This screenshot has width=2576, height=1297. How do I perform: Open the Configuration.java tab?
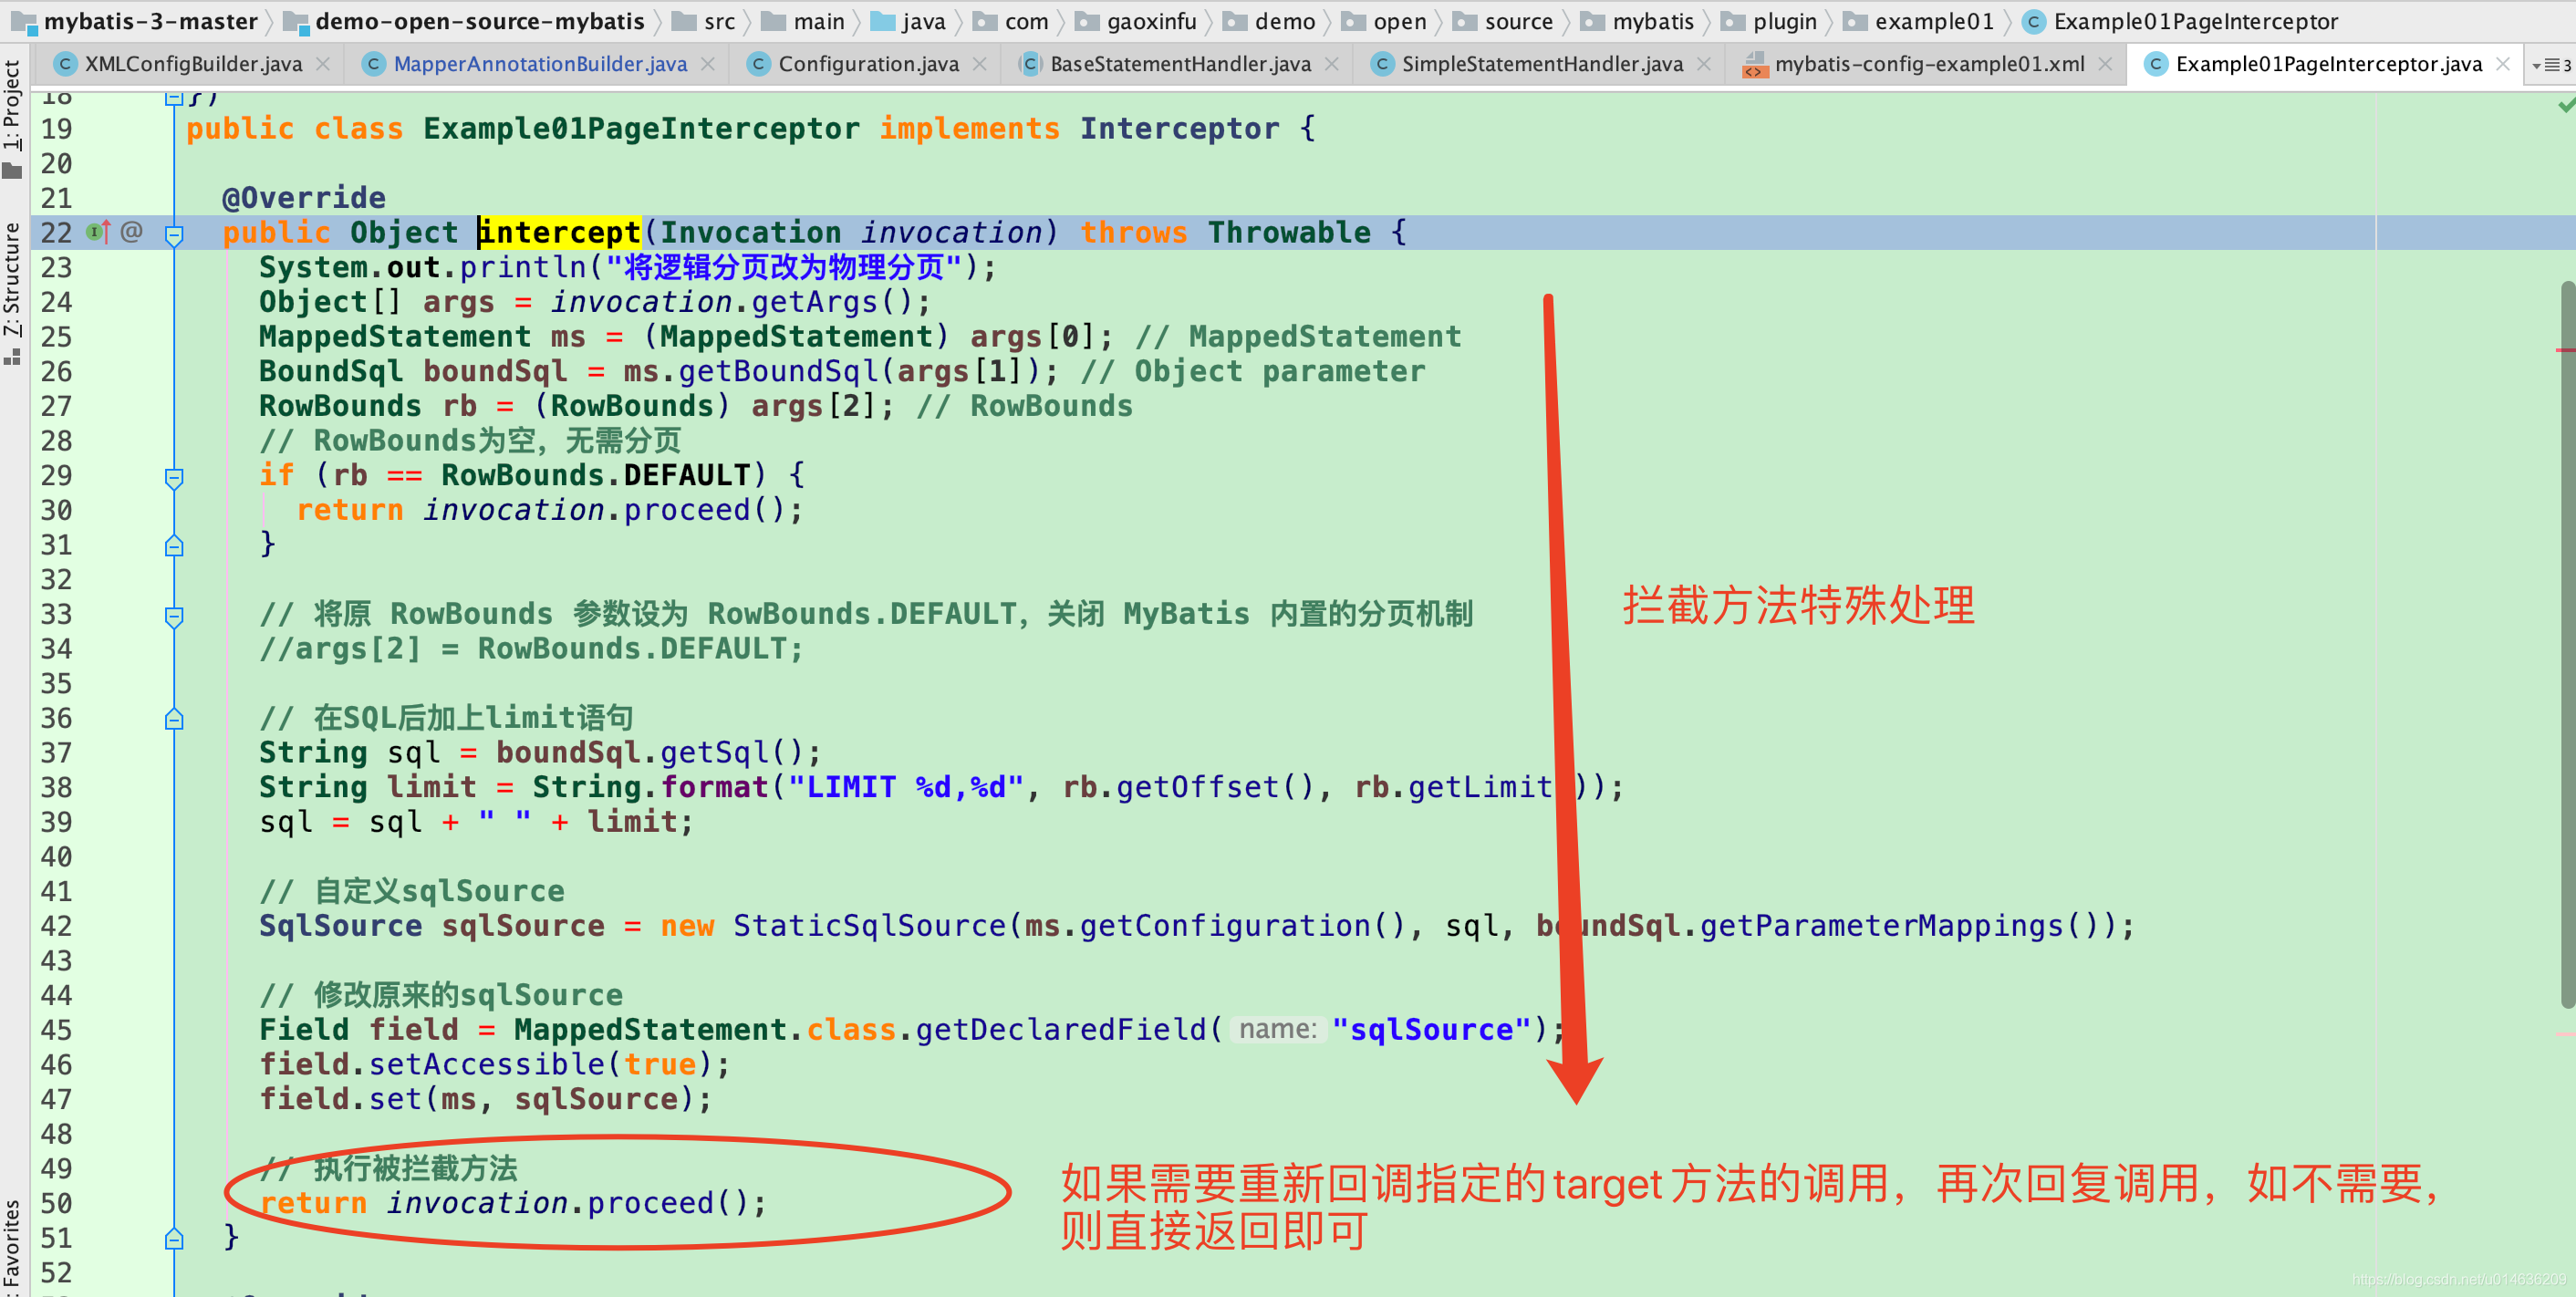(x=867, y=64)
